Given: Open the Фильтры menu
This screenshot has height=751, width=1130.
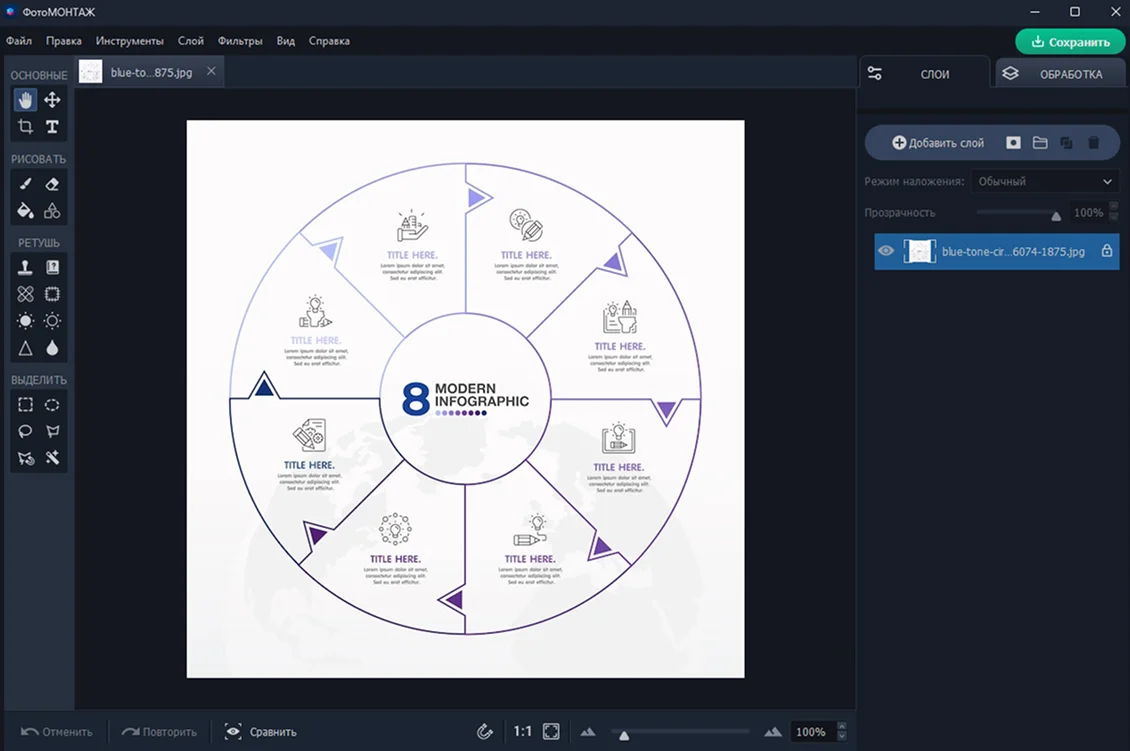Looking at the screenshot, I should [x=240, y=41].
